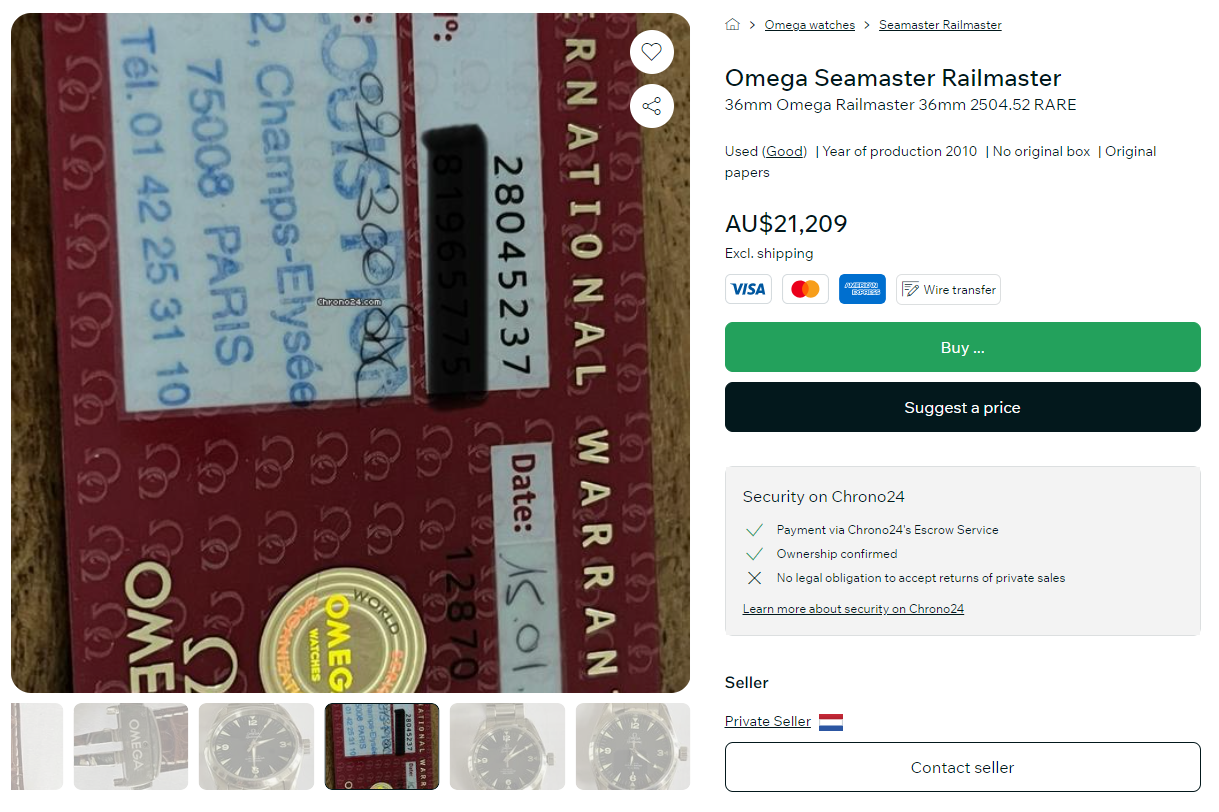Select the leather strap clasp thumbnail
The width and height of the screenshot is (1219, 812).
[131, 746]
